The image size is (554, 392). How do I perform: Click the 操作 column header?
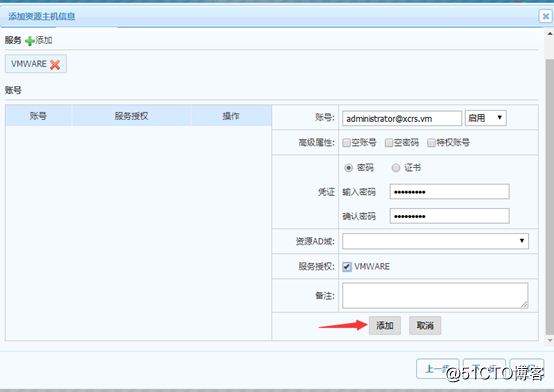click(x=231, y=116)
